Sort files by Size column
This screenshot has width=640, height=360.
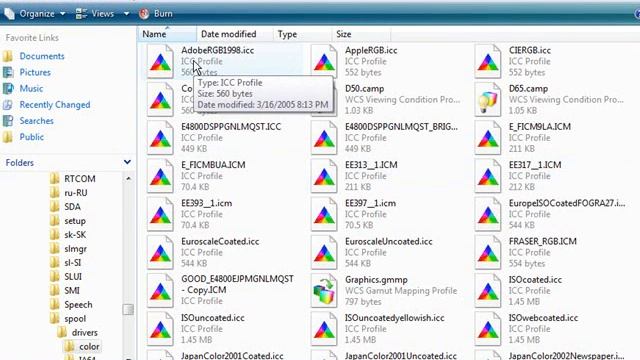tap(361, 34)
